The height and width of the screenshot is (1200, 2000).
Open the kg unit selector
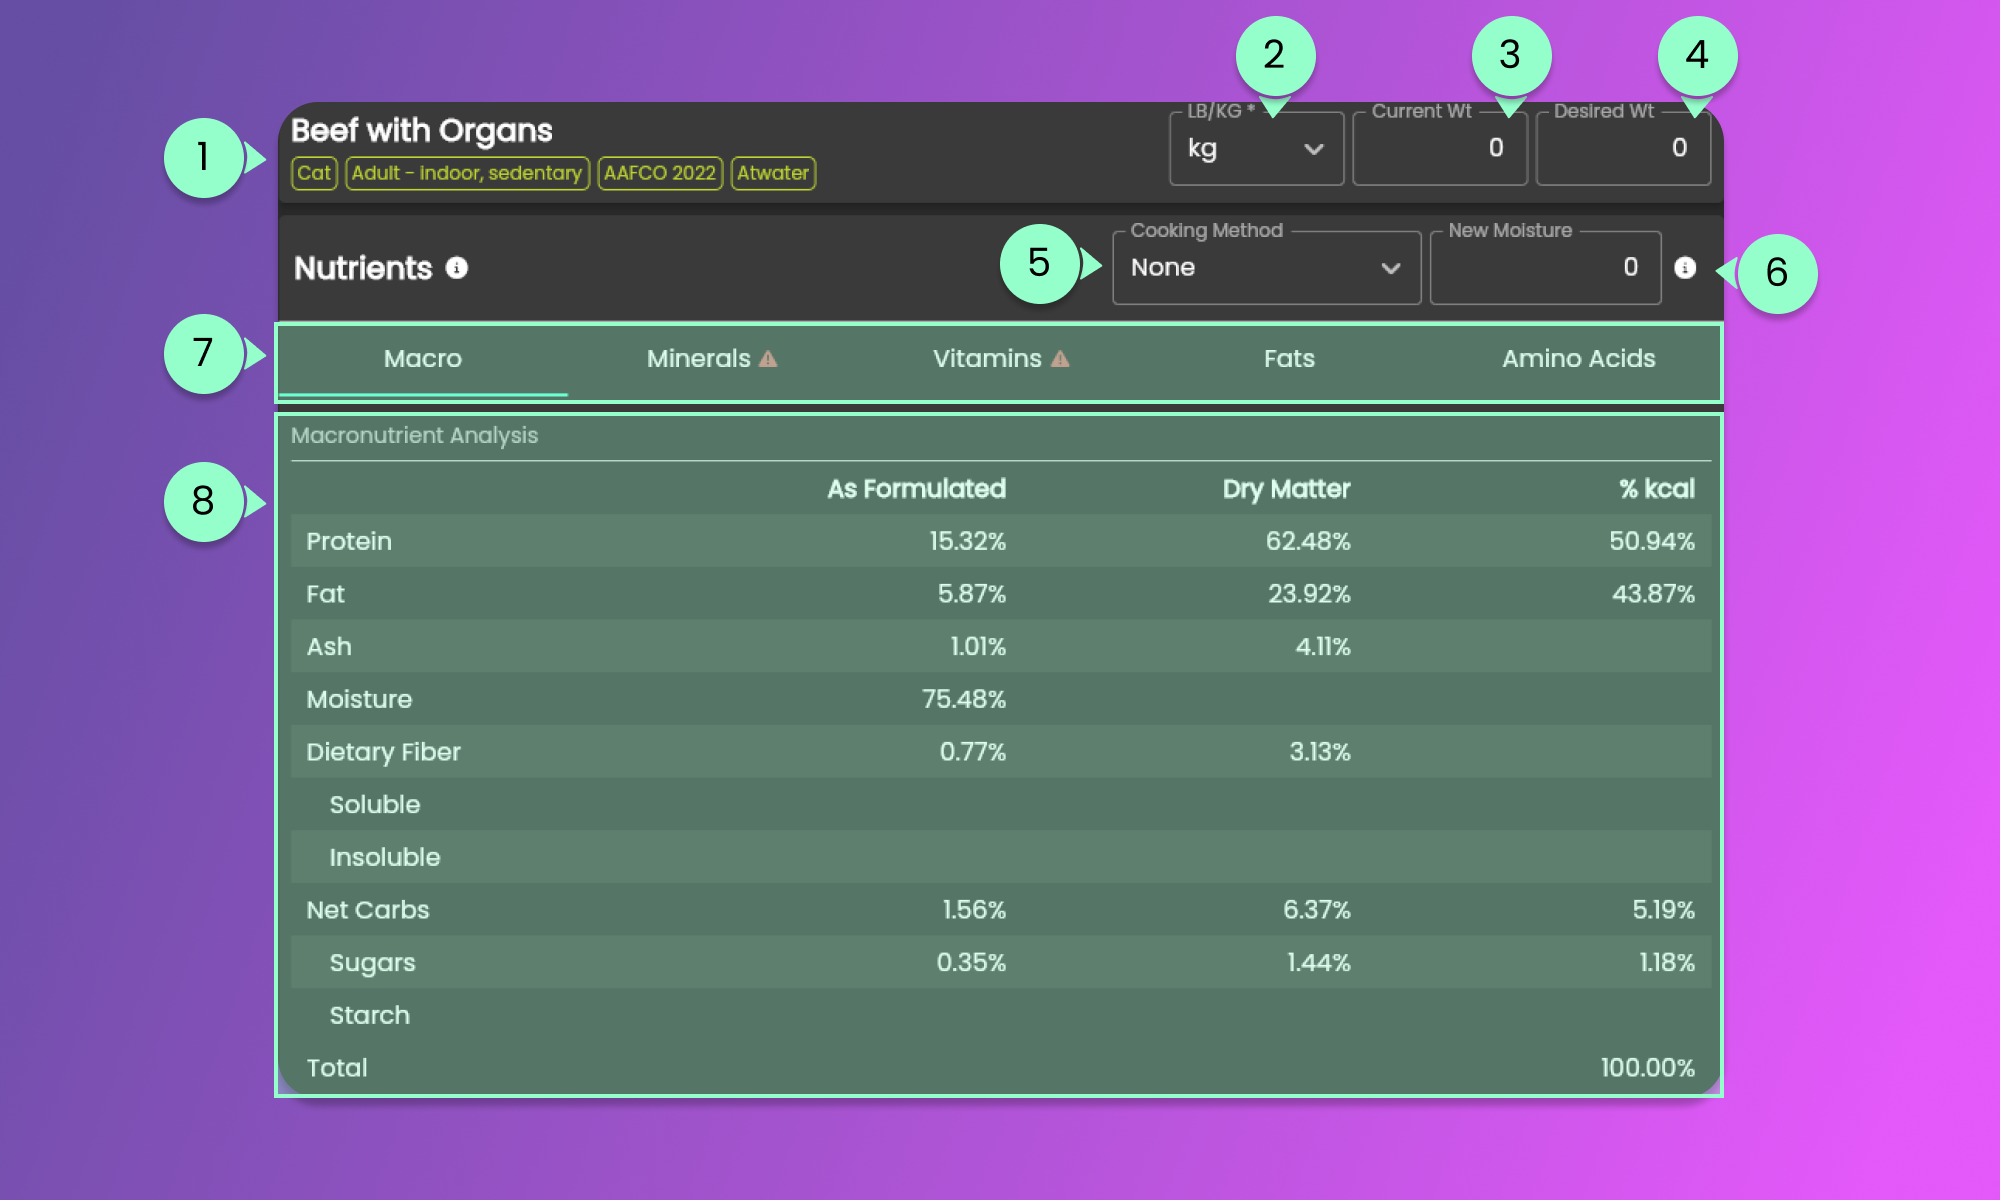click(x=1240, y=149)
